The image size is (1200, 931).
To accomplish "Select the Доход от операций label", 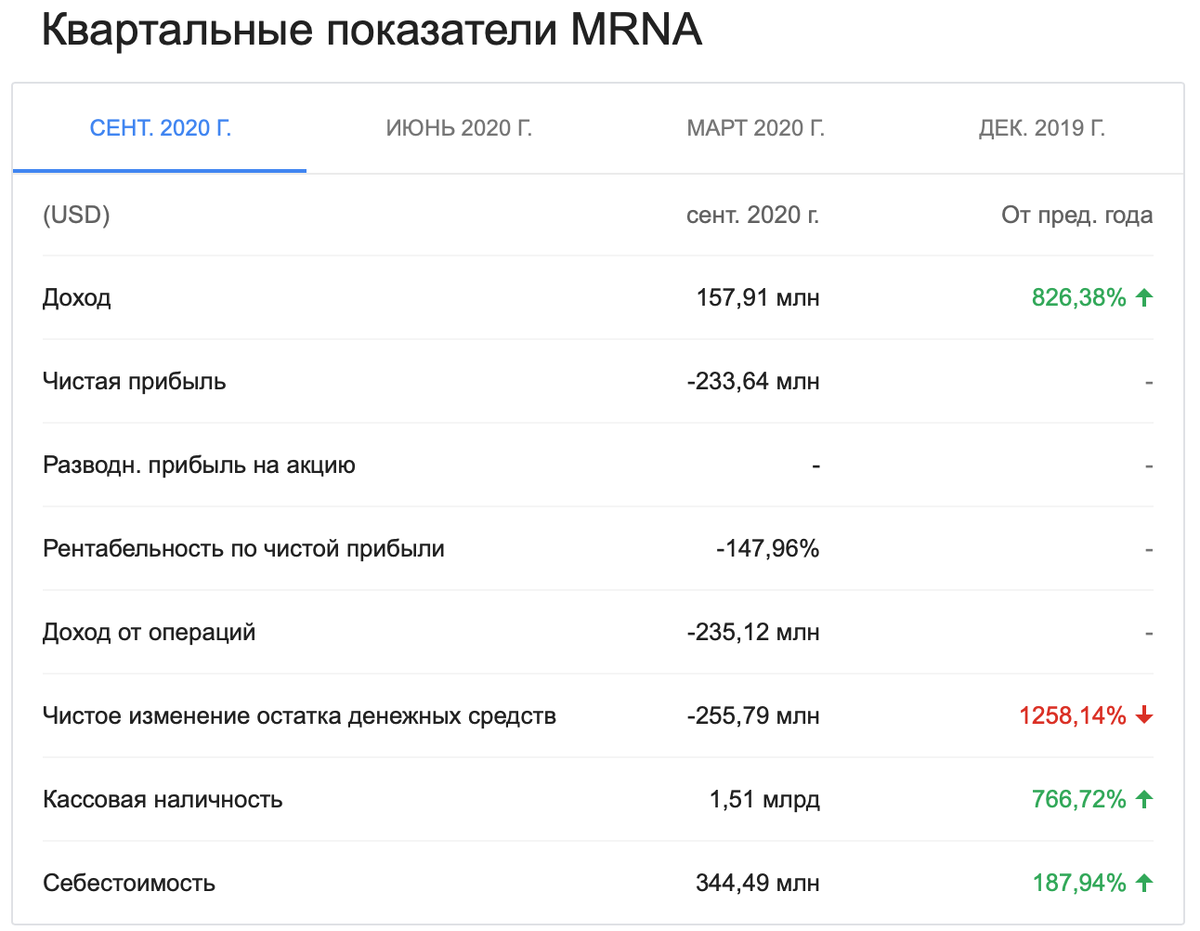I will coord(149,632).
